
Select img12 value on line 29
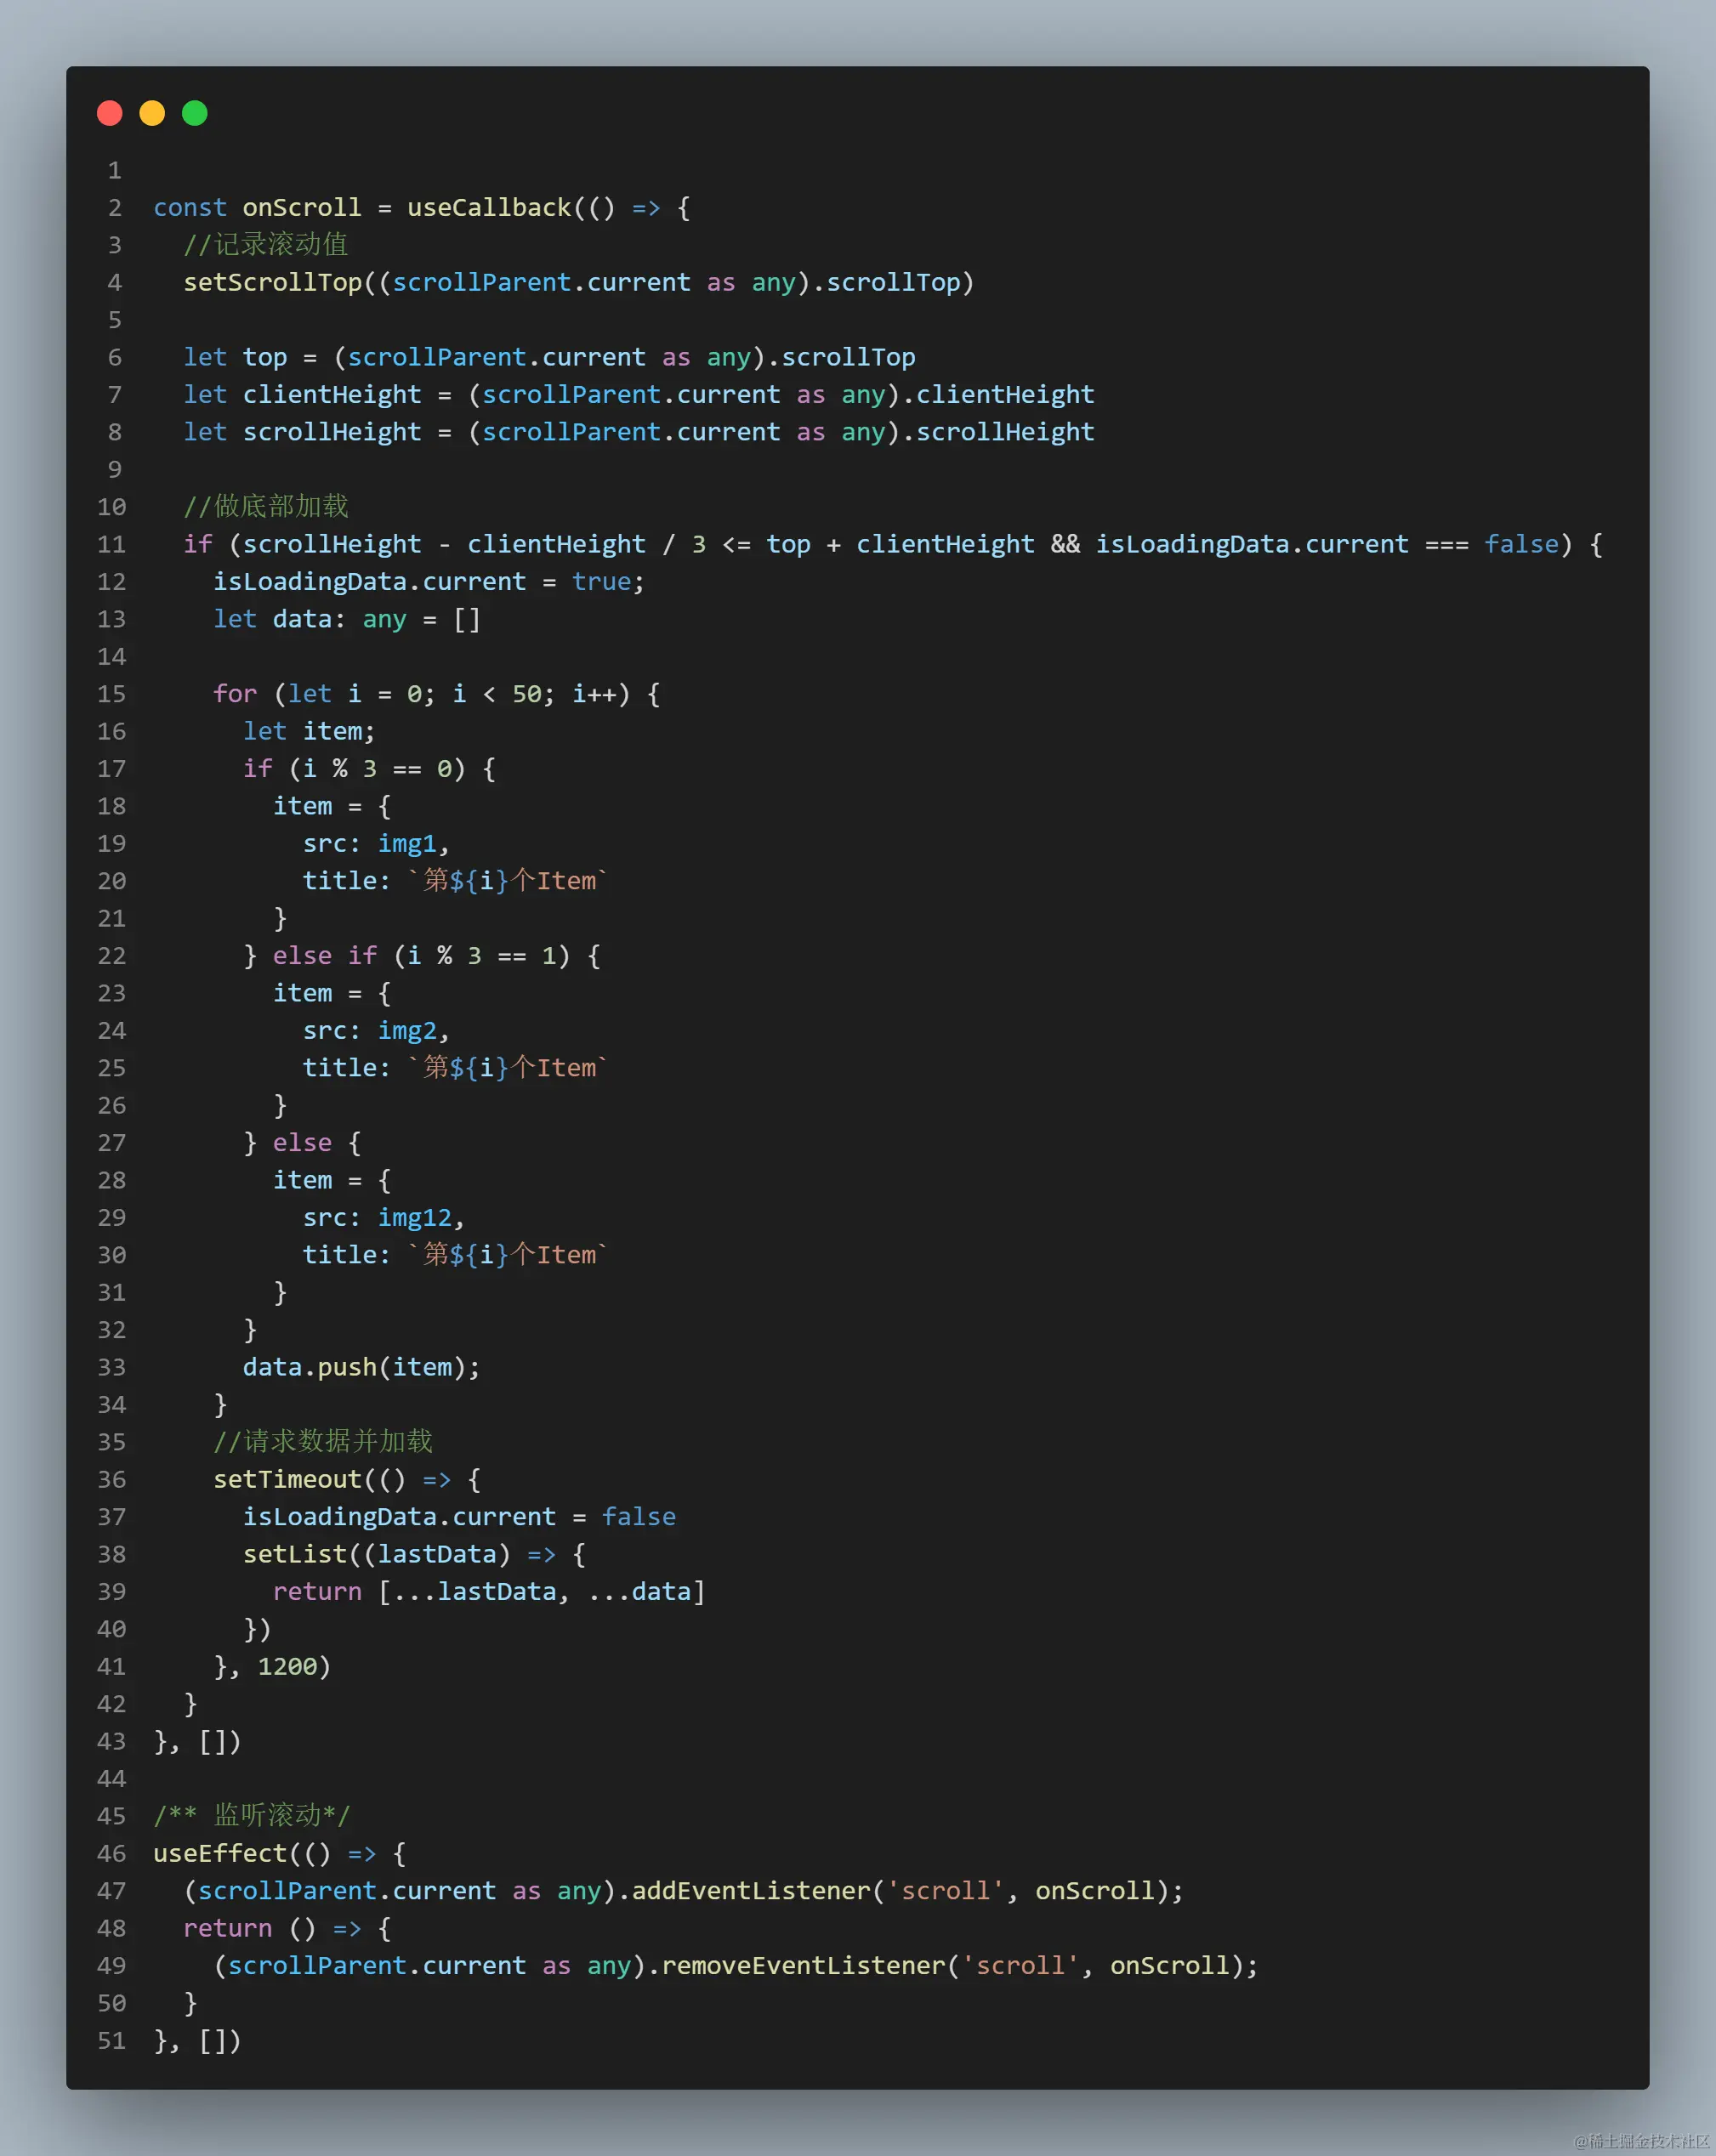[415, 1217]
